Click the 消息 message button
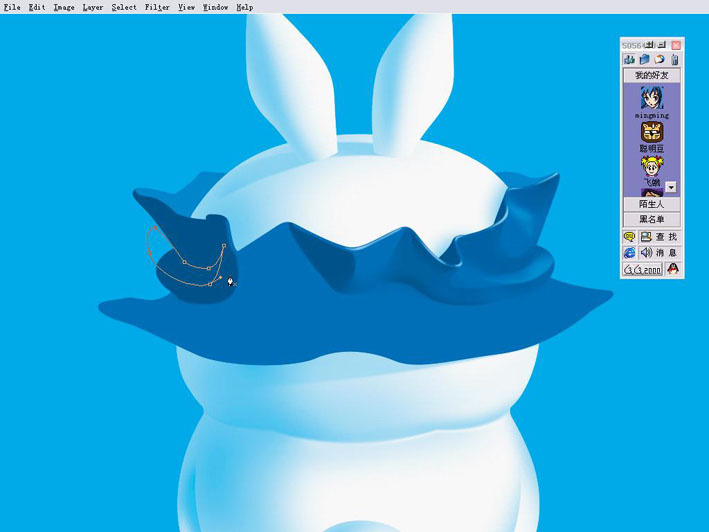Viewport: 709px width, 532px height. click(x=660, y=253)
